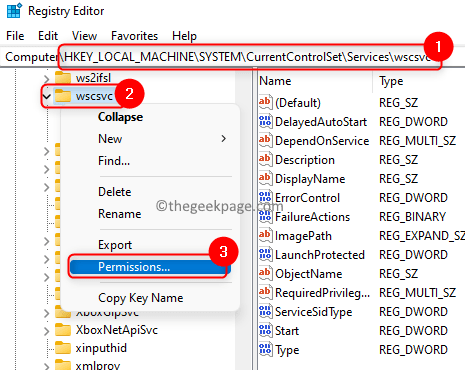This screenshot has height=370, width=465.
Task: Open the Help menu
Action: tap(184, 36)
